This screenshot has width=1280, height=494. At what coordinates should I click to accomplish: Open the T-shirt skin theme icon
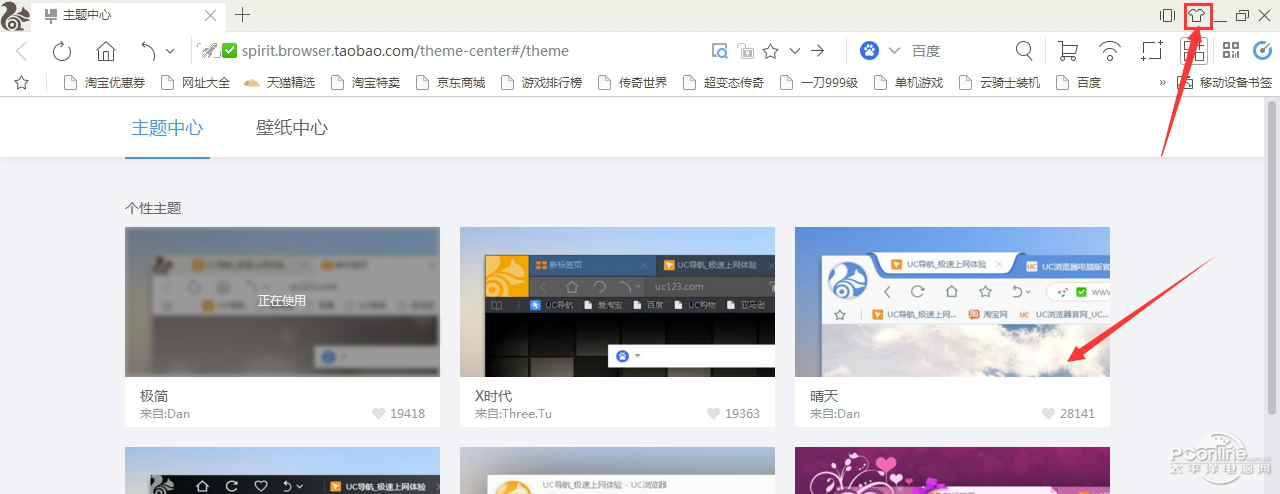point(1197,16)
